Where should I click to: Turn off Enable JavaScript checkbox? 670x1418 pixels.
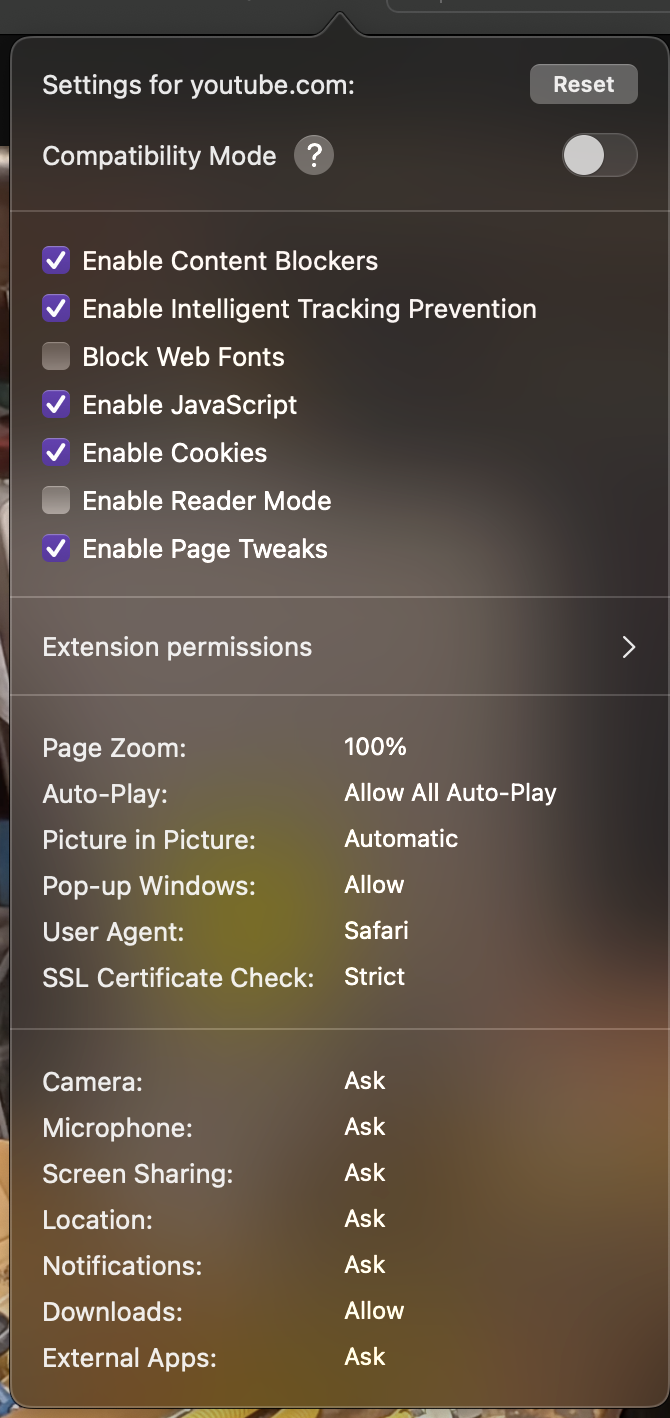tap(56, 405)
